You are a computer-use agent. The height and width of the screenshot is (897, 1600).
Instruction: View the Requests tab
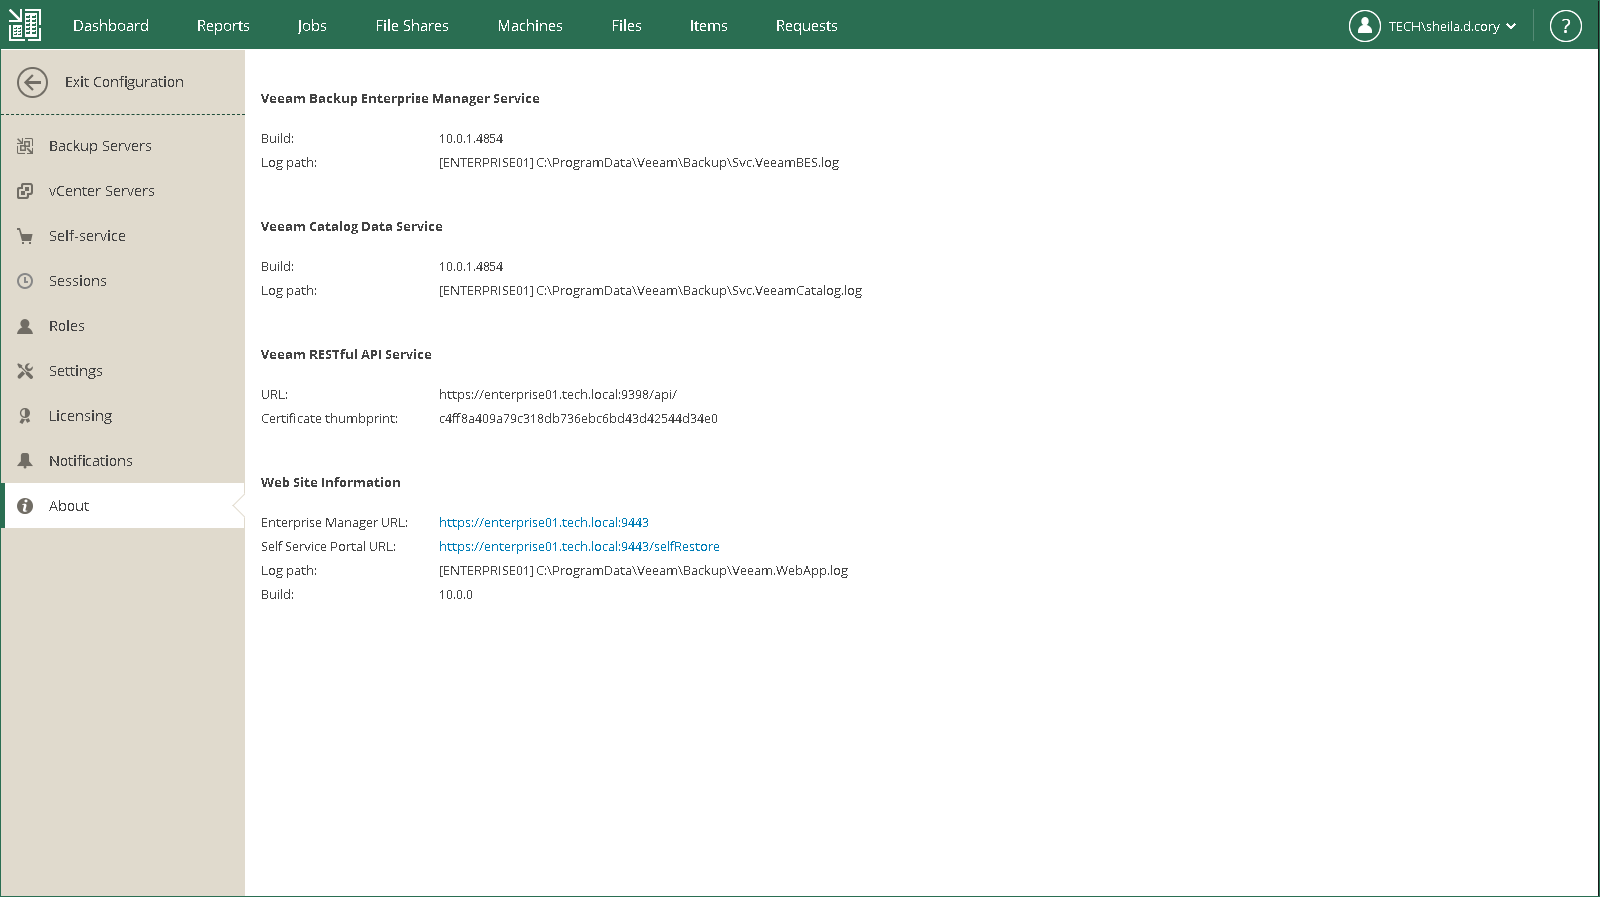click(x=807, y=26)
